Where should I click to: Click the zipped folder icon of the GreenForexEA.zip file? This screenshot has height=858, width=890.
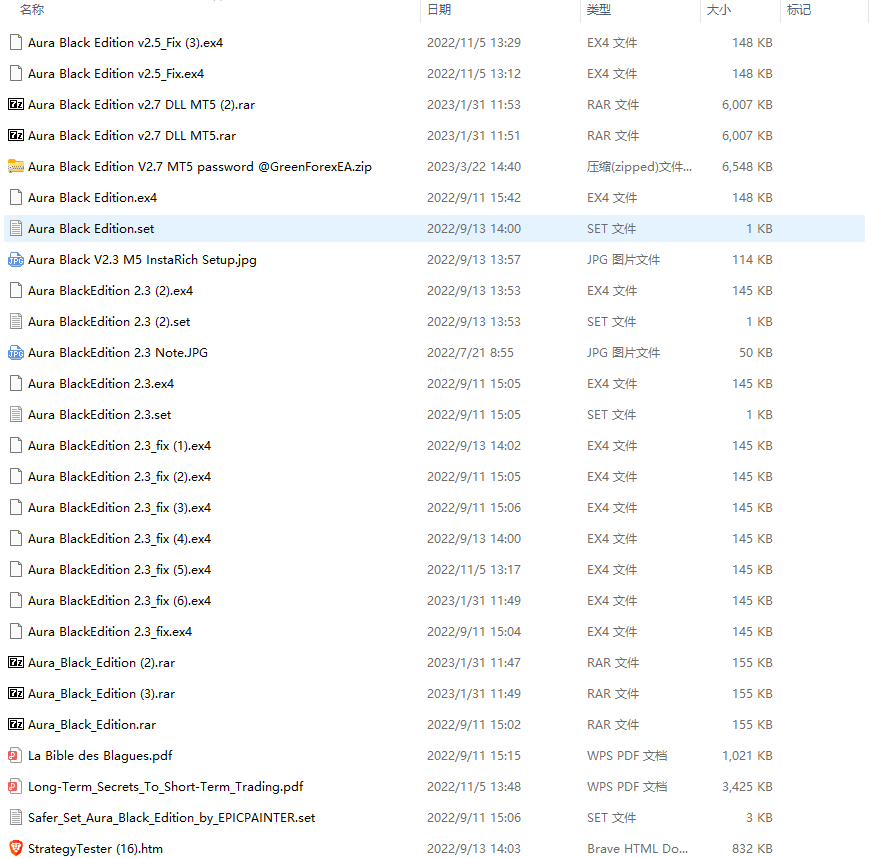pos(16,167)
